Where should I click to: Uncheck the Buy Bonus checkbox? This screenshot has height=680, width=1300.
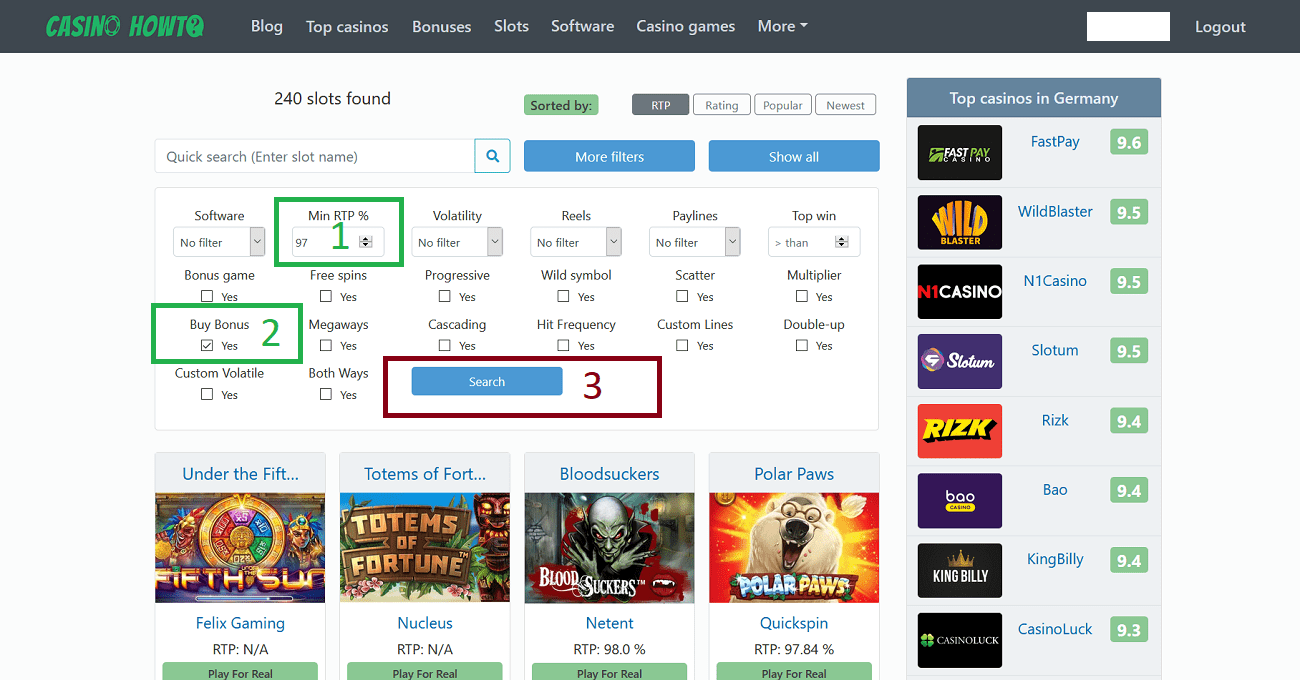(207, 345)
